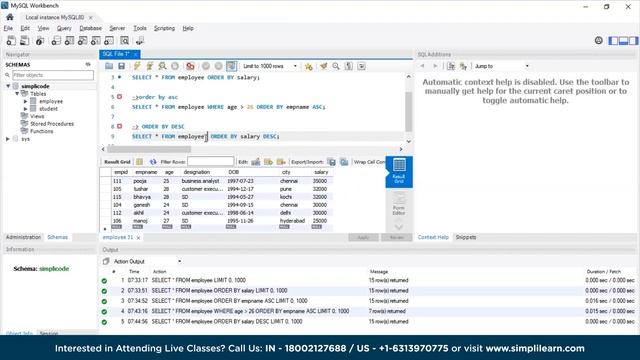The height and width of the screenshot is (360, 640).
Task: Click the create new view icon
Action: click(82, 41)
